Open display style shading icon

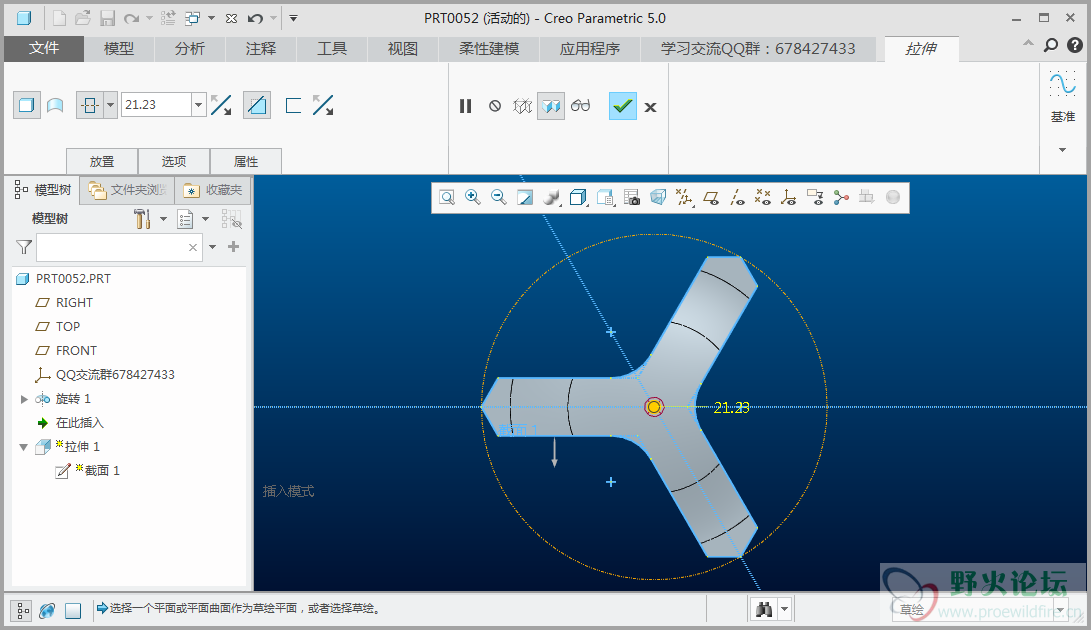coord(552,198)
